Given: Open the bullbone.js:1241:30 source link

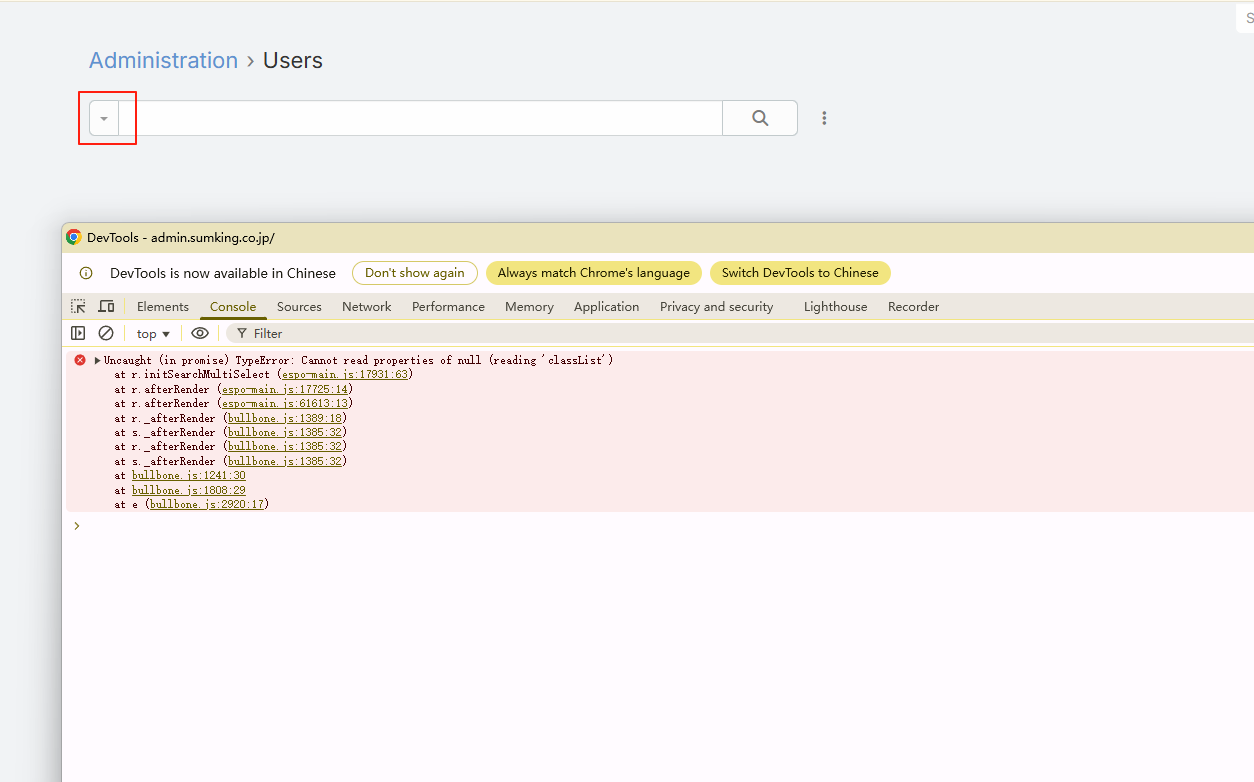Looking at the screenshot, I should 189,476.
